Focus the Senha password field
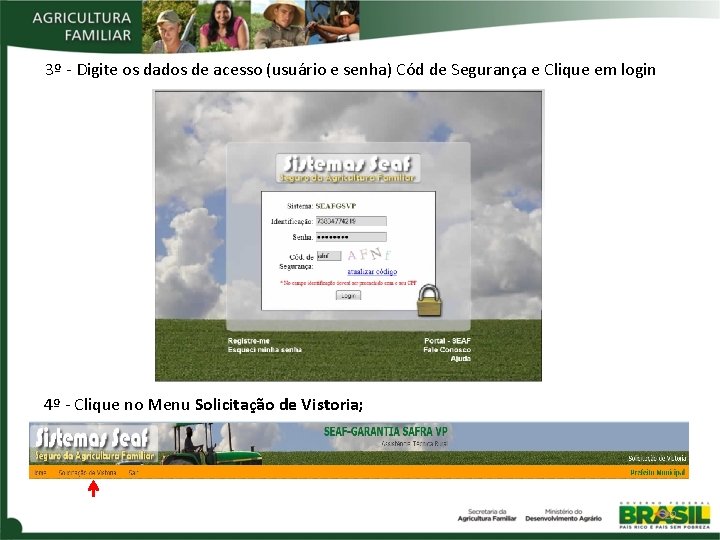Viewport: 720px width, 540px height. coord(351,237)
